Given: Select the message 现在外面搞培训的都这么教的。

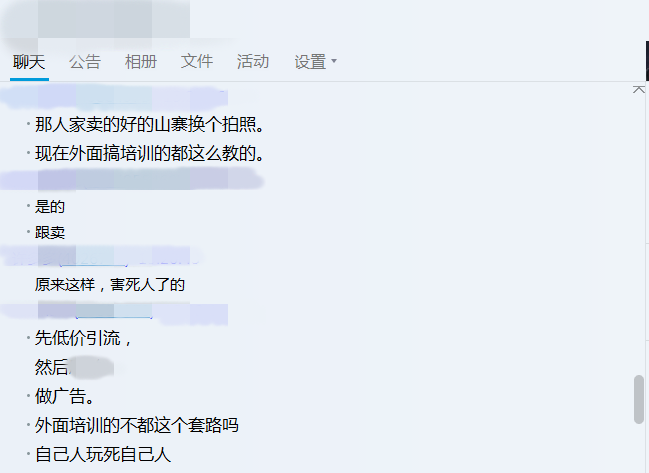Looking at the screenshot, I should (149, 154).
